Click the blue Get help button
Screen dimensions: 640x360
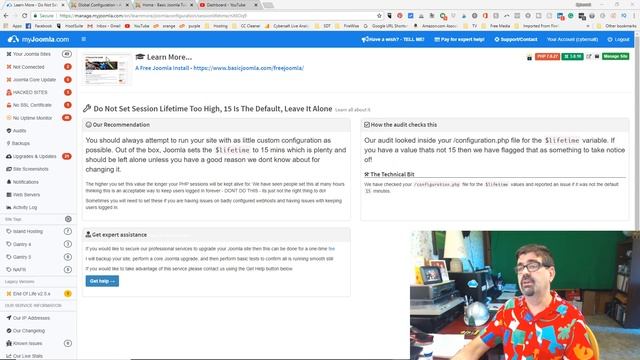[102, 281]
